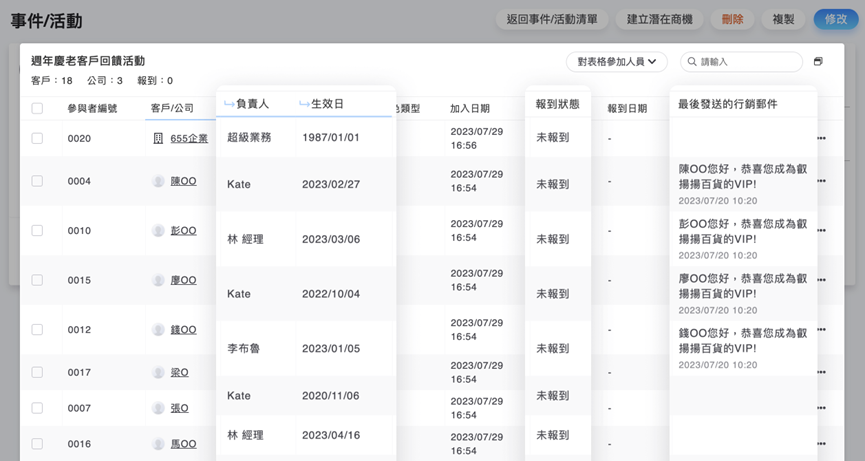The width and height of the screenshot is (865, 461).
Task: Click the avatar icon next to 陳OO
Action: tap(158, 181)
